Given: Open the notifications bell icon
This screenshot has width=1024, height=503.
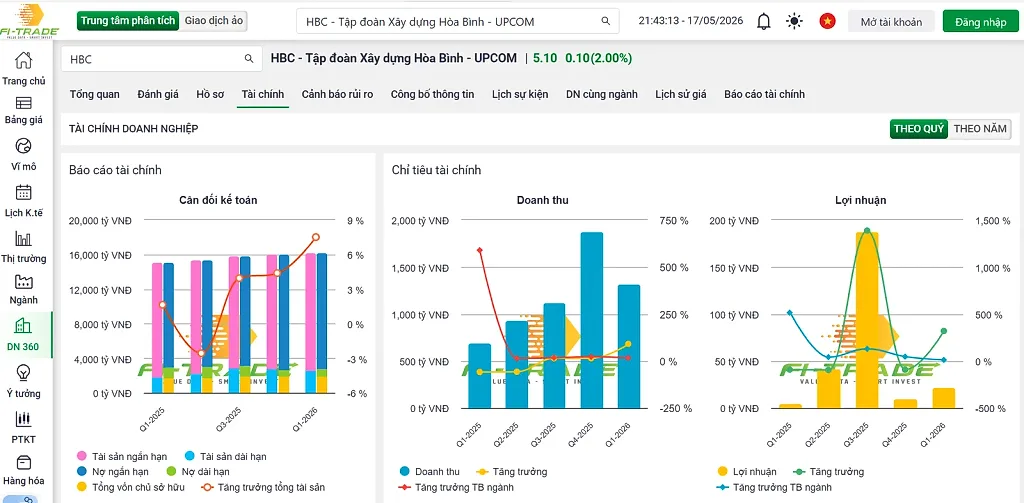Looking at the screenshot, I should (763, 22).
